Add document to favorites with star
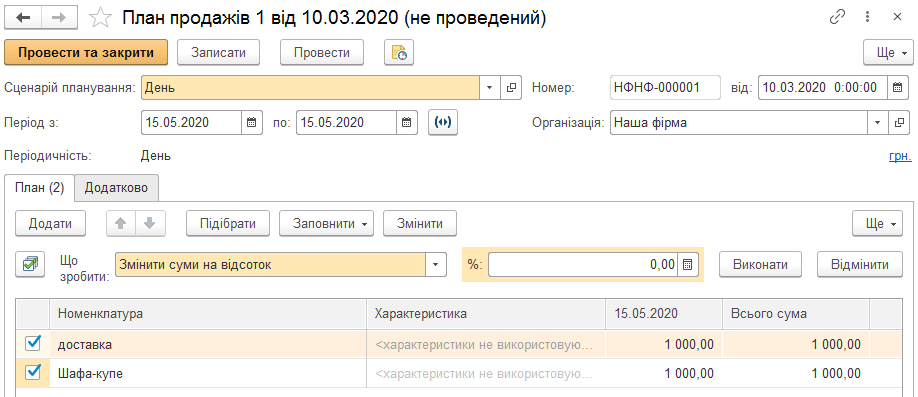Screen dimensions: 918x397 tap(100, 18)
